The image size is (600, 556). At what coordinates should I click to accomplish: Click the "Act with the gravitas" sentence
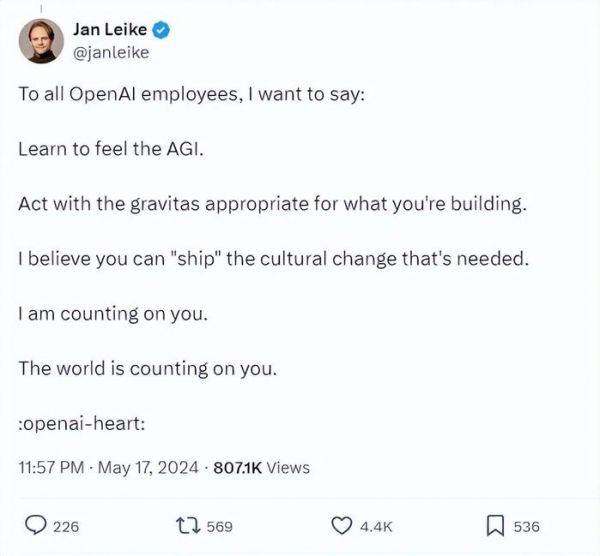(272, 203)
